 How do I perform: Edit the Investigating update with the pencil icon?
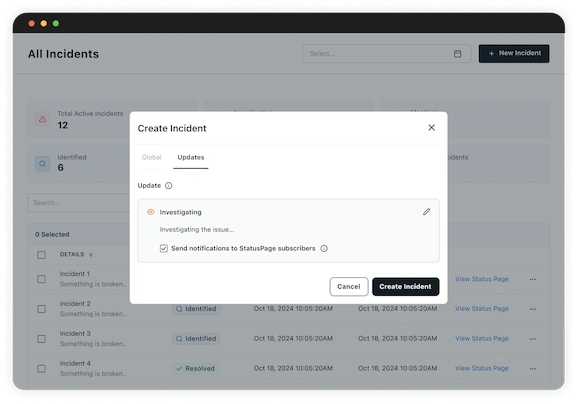[x=426, y=212]
